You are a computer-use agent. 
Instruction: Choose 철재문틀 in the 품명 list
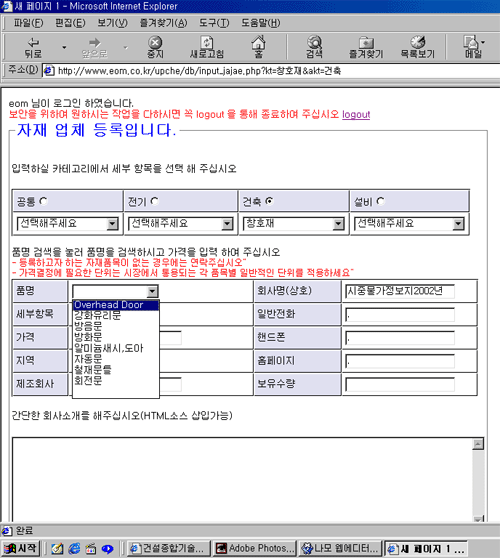pyautogui.click(x=116, y=369)
